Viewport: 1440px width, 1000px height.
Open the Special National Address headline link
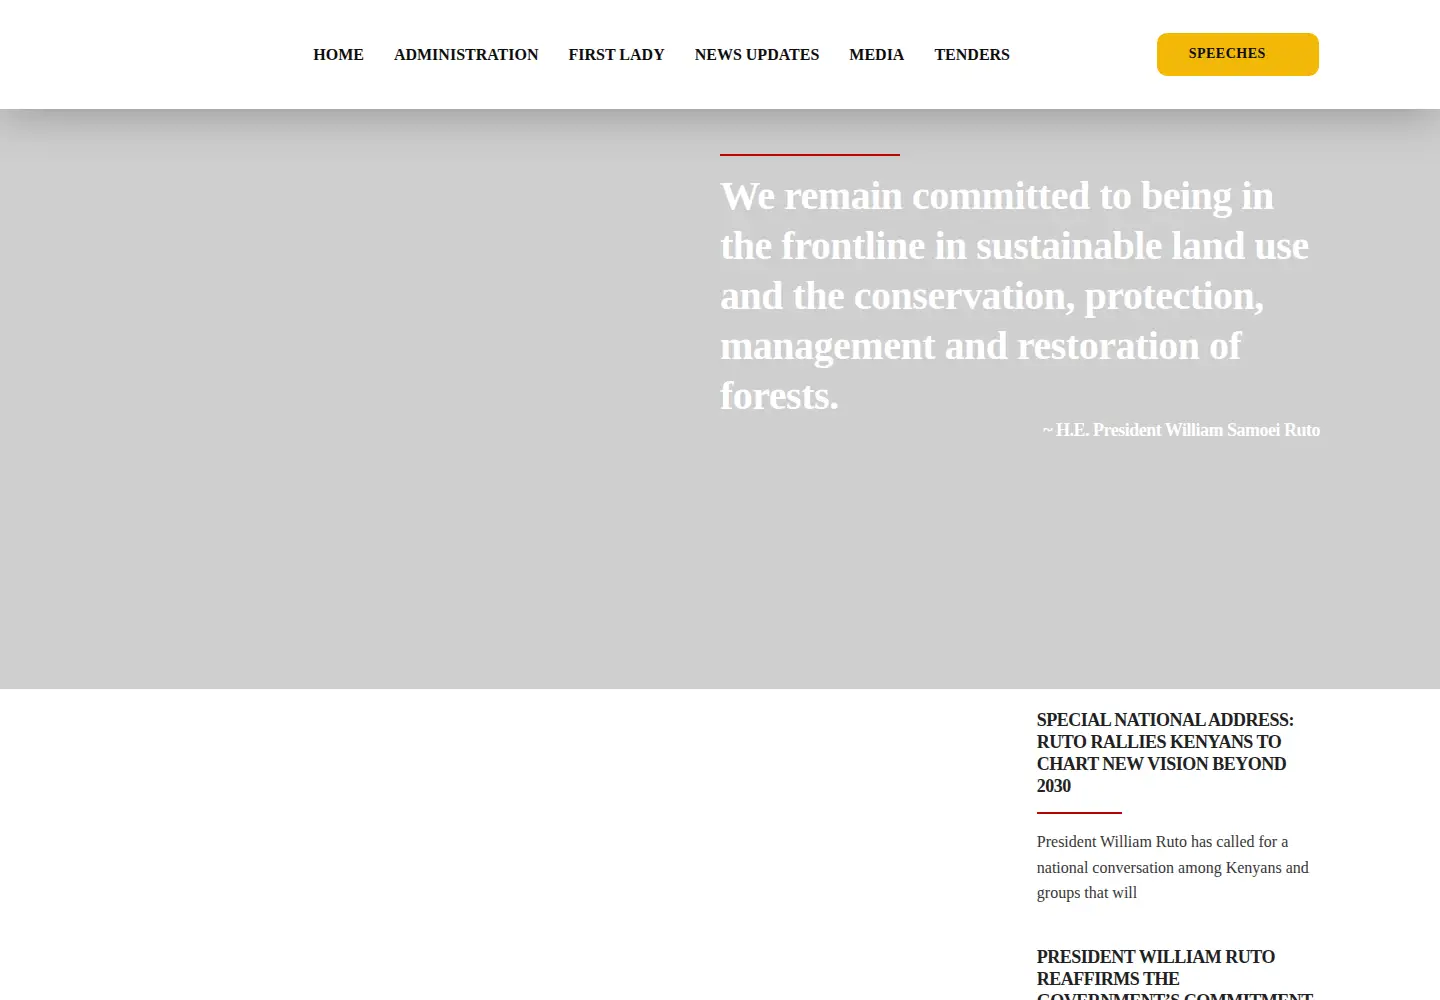(1166, 752)
